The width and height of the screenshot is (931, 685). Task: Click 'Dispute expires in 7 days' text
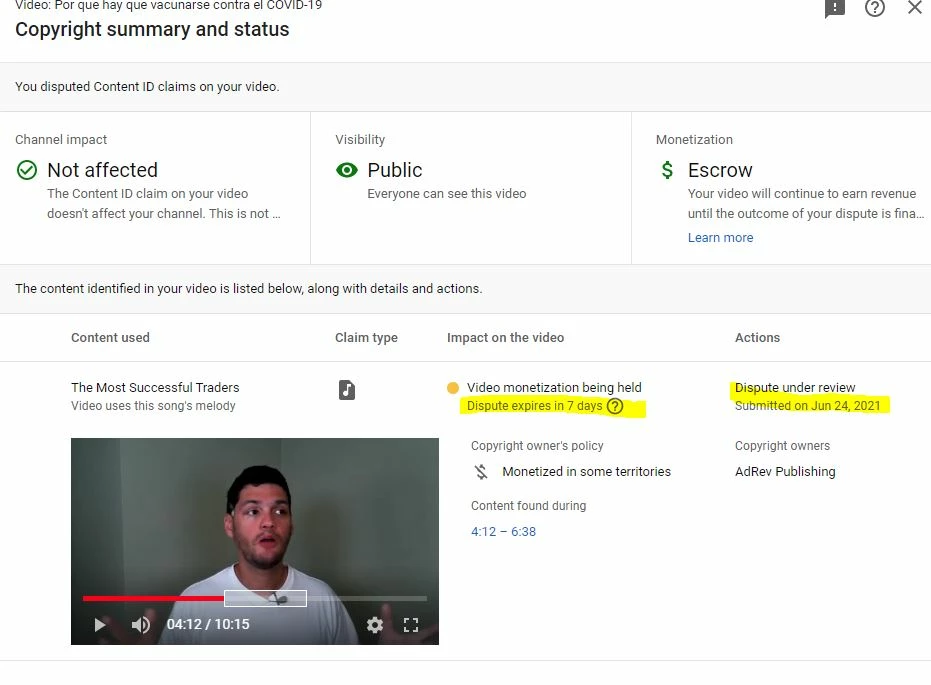(x=534, y=406)
